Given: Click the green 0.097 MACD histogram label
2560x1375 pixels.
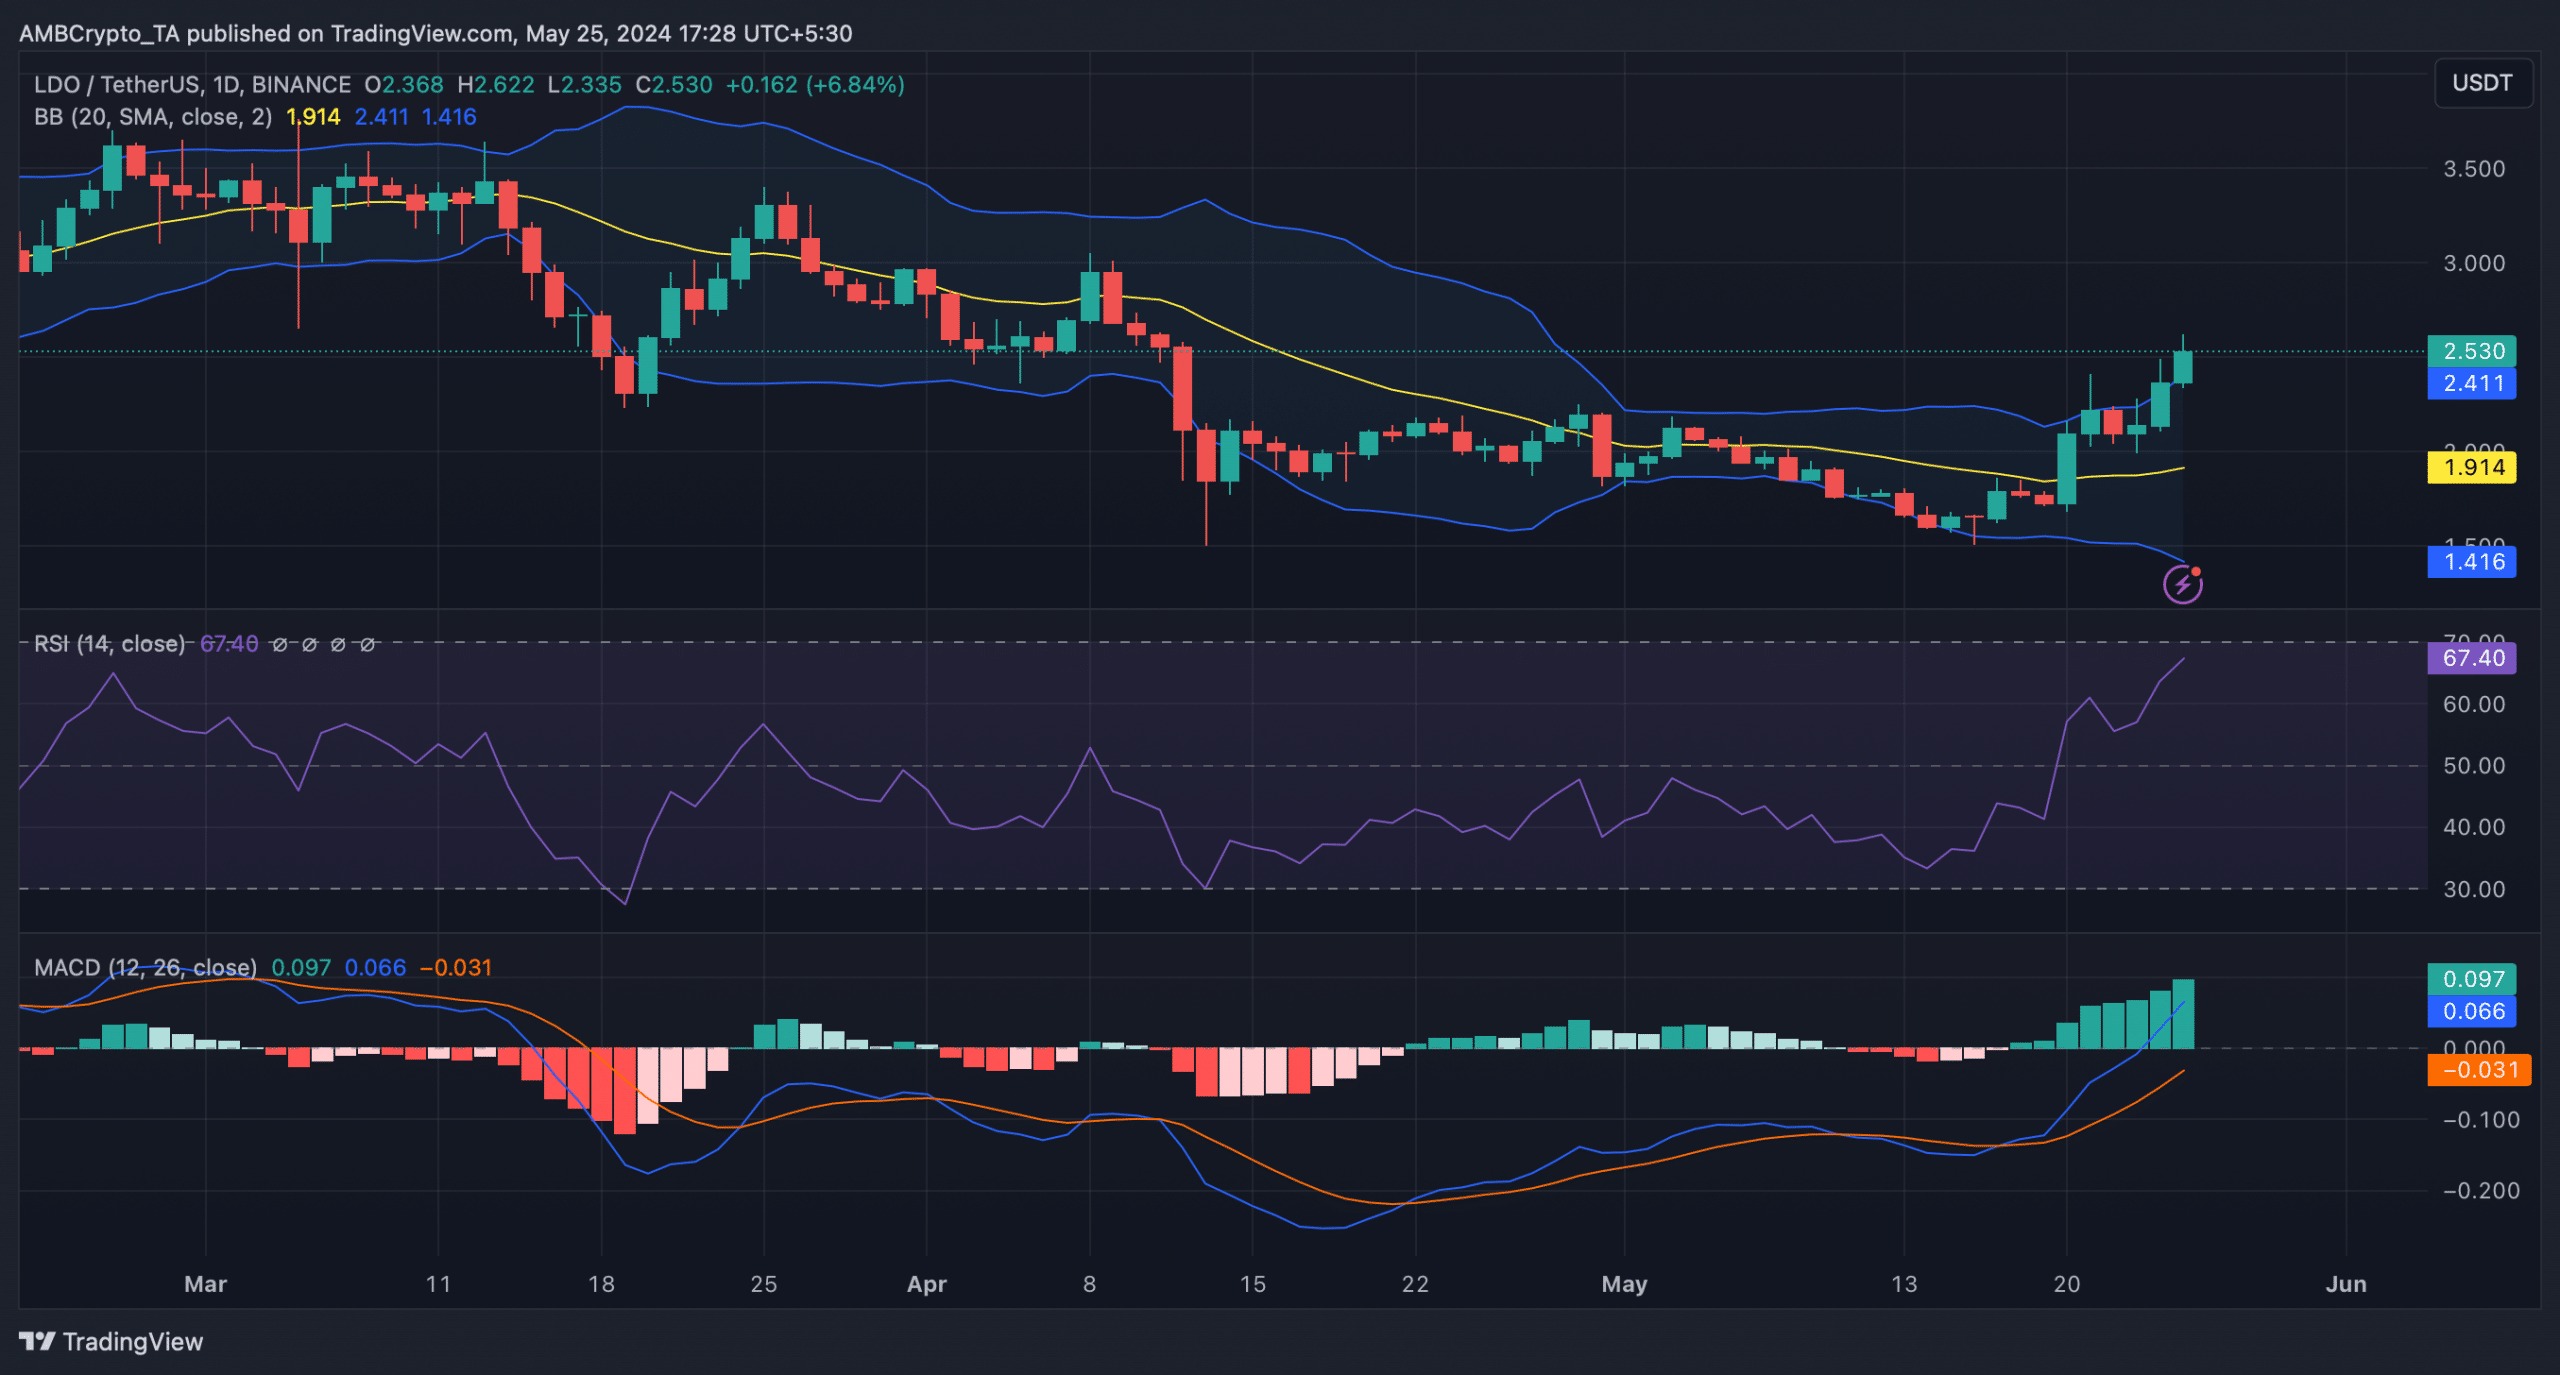Looking at the screenshot, I should [2472, 979].
